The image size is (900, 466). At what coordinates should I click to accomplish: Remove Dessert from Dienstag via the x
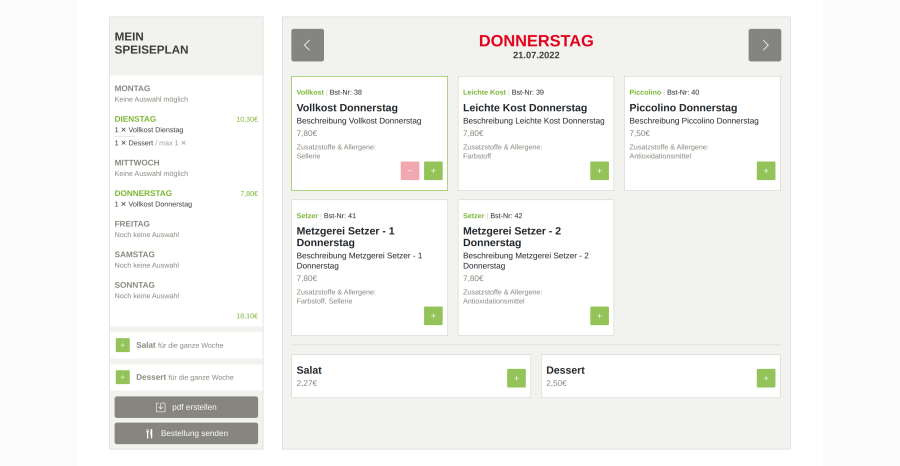[x=183, y=143]
